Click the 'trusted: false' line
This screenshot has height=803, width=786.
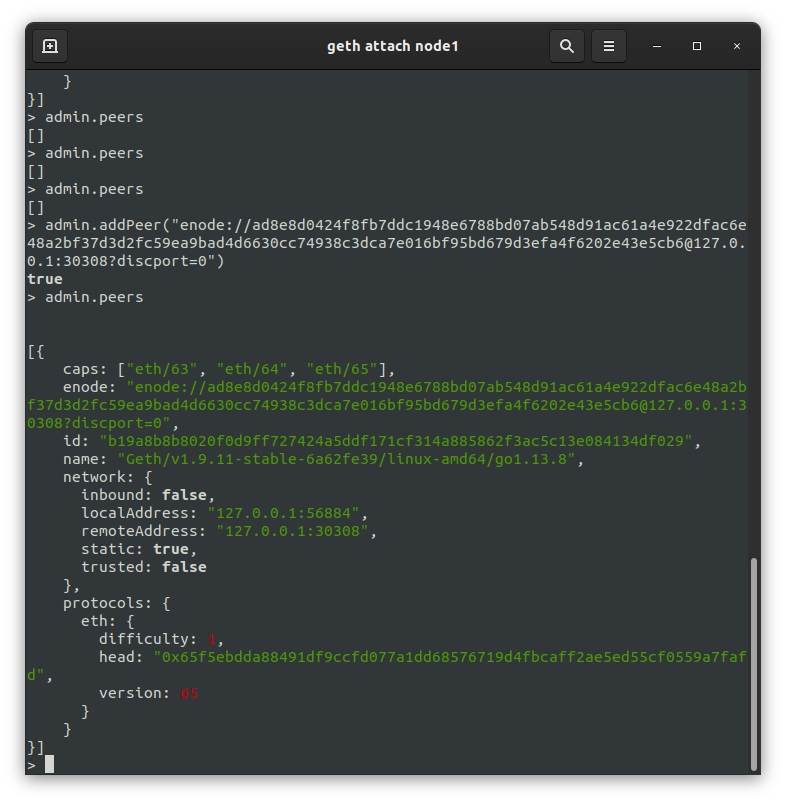pyautogui.click(x=144, y=567)
